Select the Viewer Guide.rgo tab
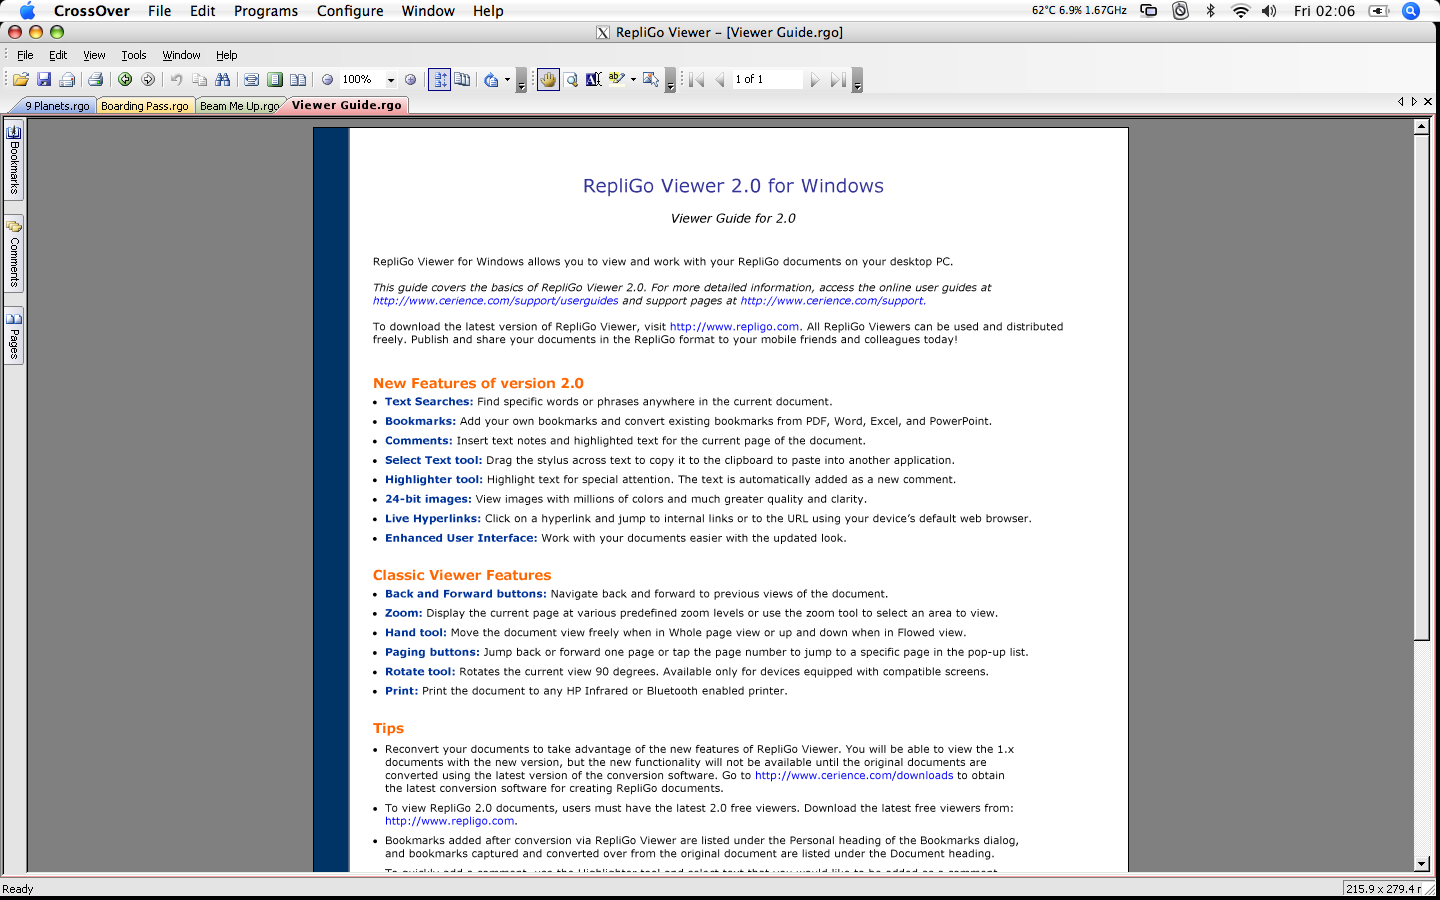The width and height of the screenshot is (1440, 900). [346, 104]
